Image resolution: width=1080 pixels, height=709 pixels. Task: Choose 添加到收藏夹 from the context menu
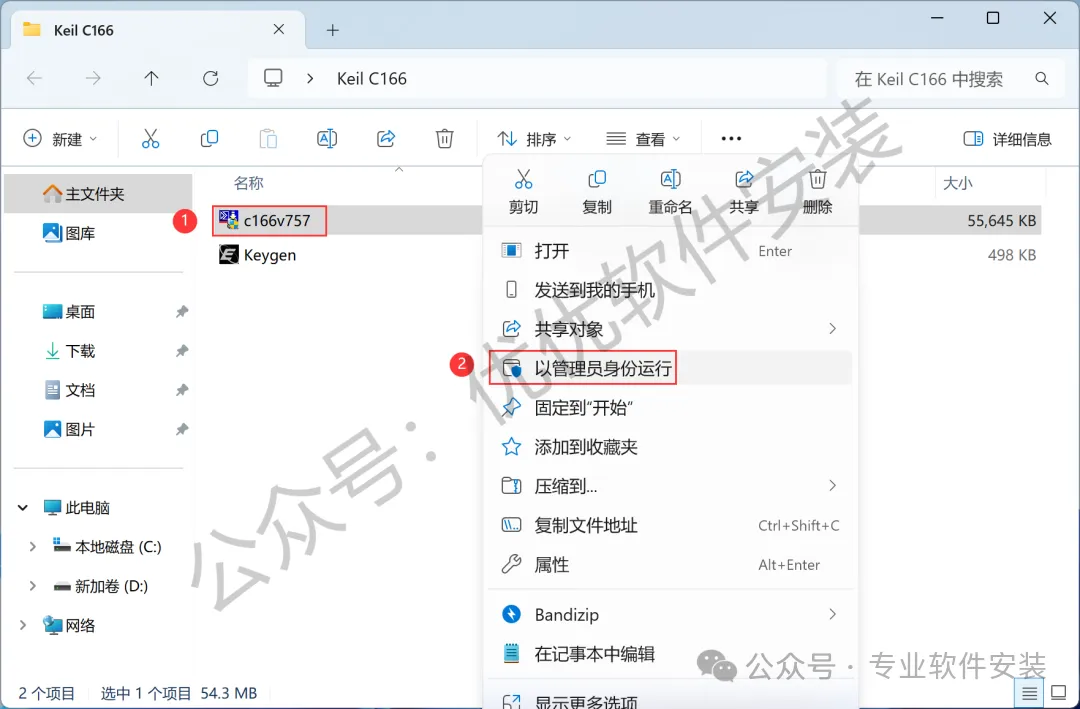670,446
